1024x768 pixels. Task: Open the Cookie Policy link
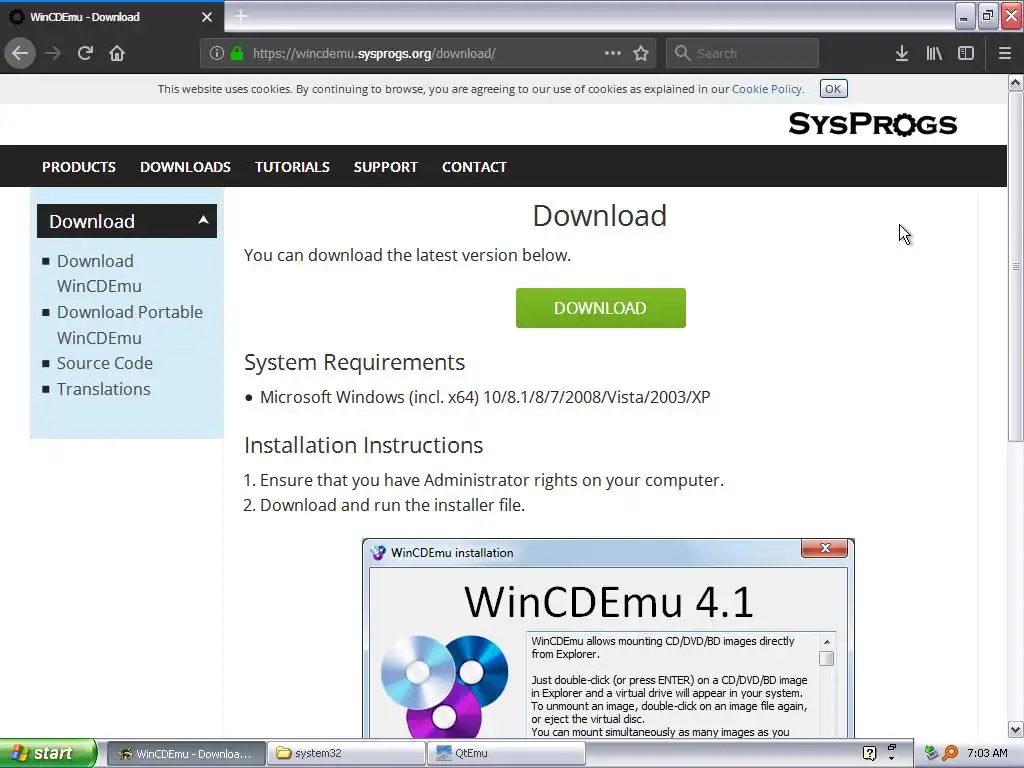click(767, 89)
